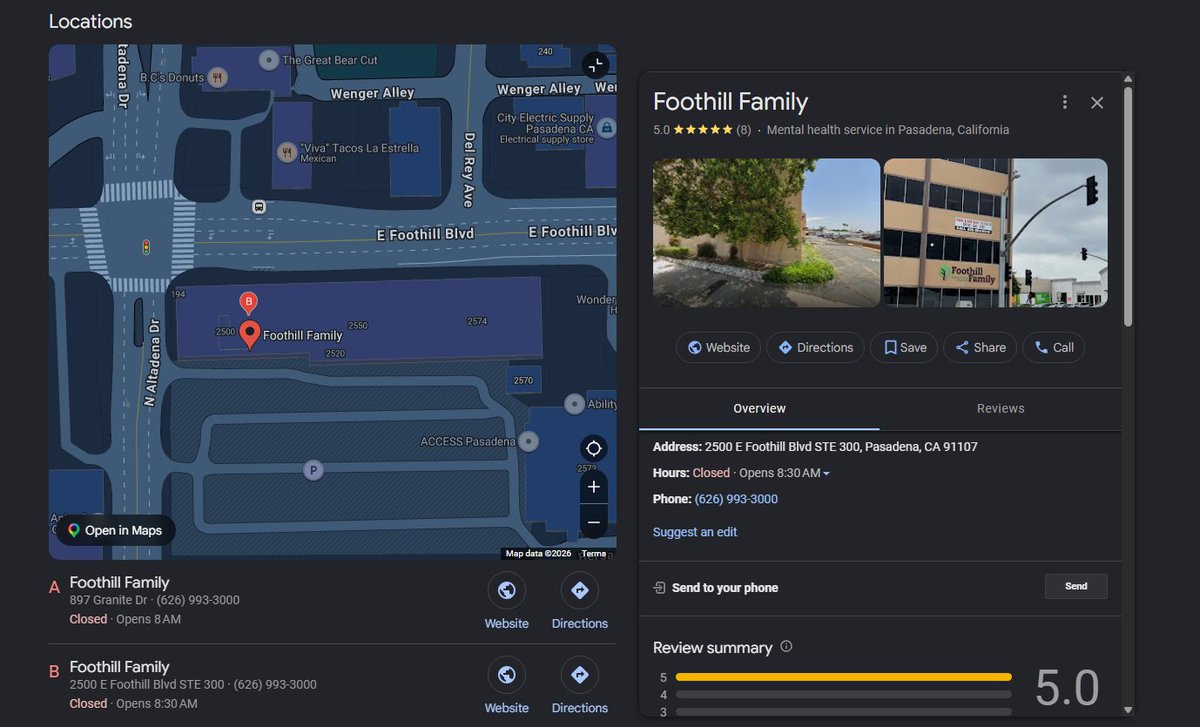Select the Great Bear Cut marker
Image resolution: width=1200 pixels, height=727 pixels.
[x=268, y=60]
